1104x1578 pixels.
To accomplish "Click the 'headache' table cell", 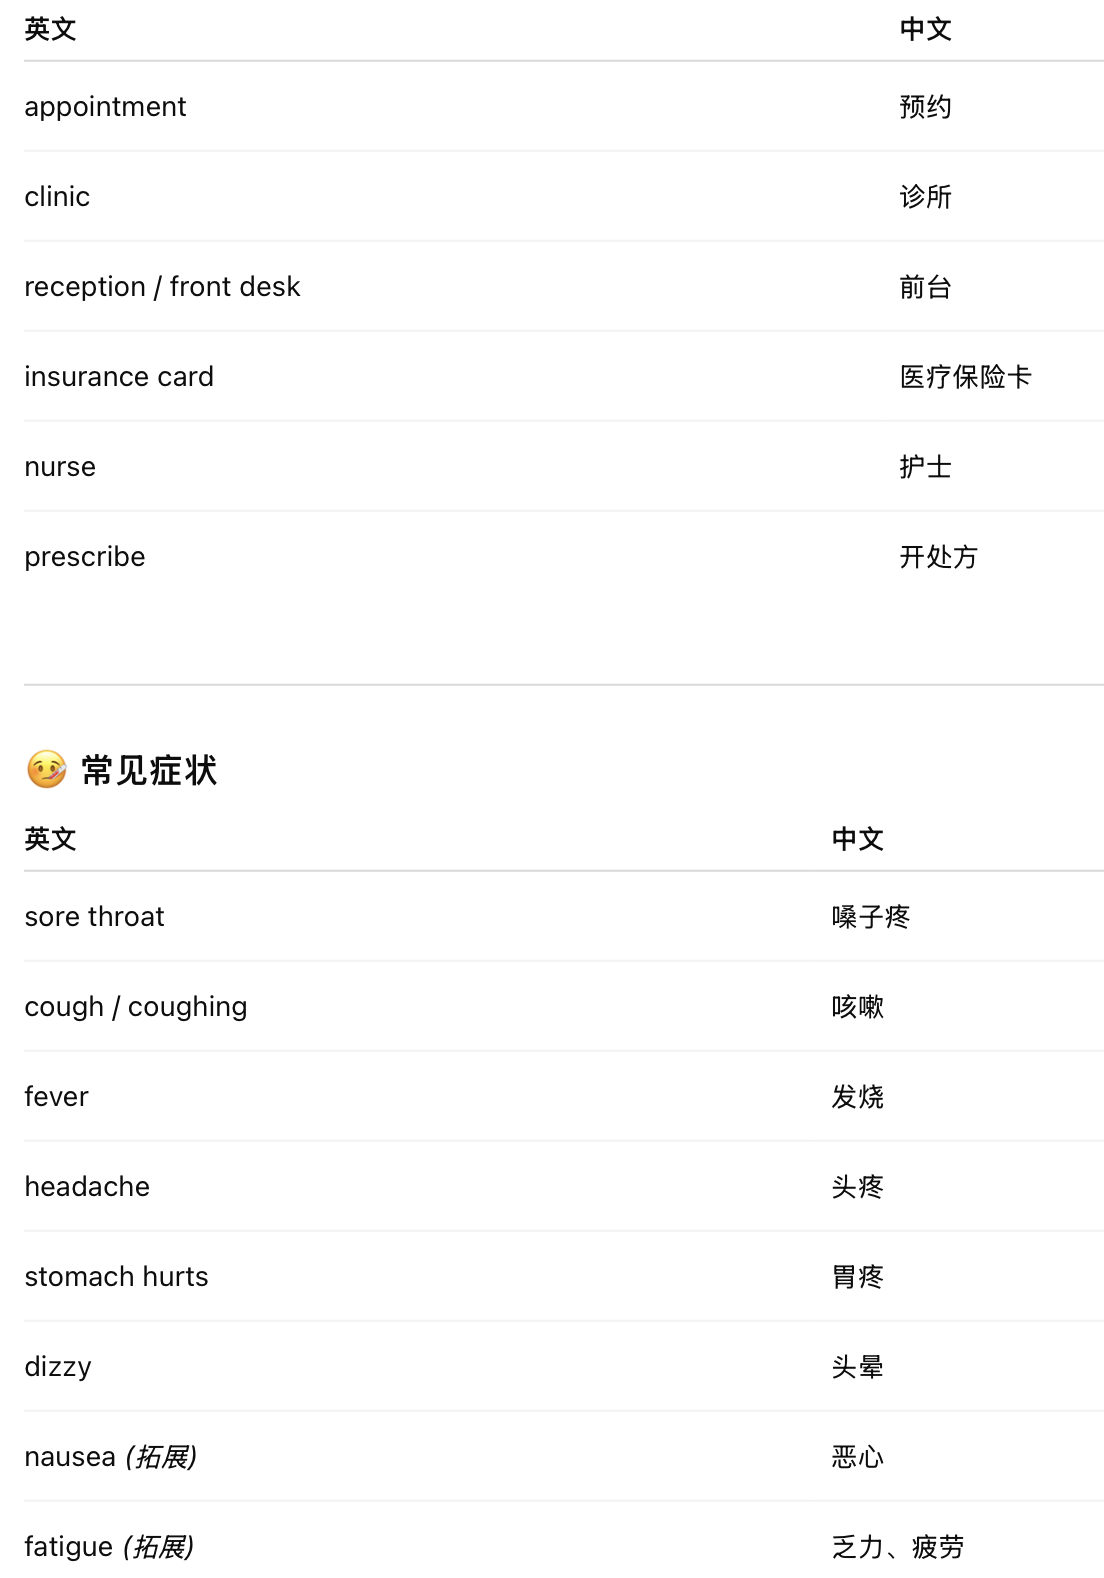I will point(87,1187).
